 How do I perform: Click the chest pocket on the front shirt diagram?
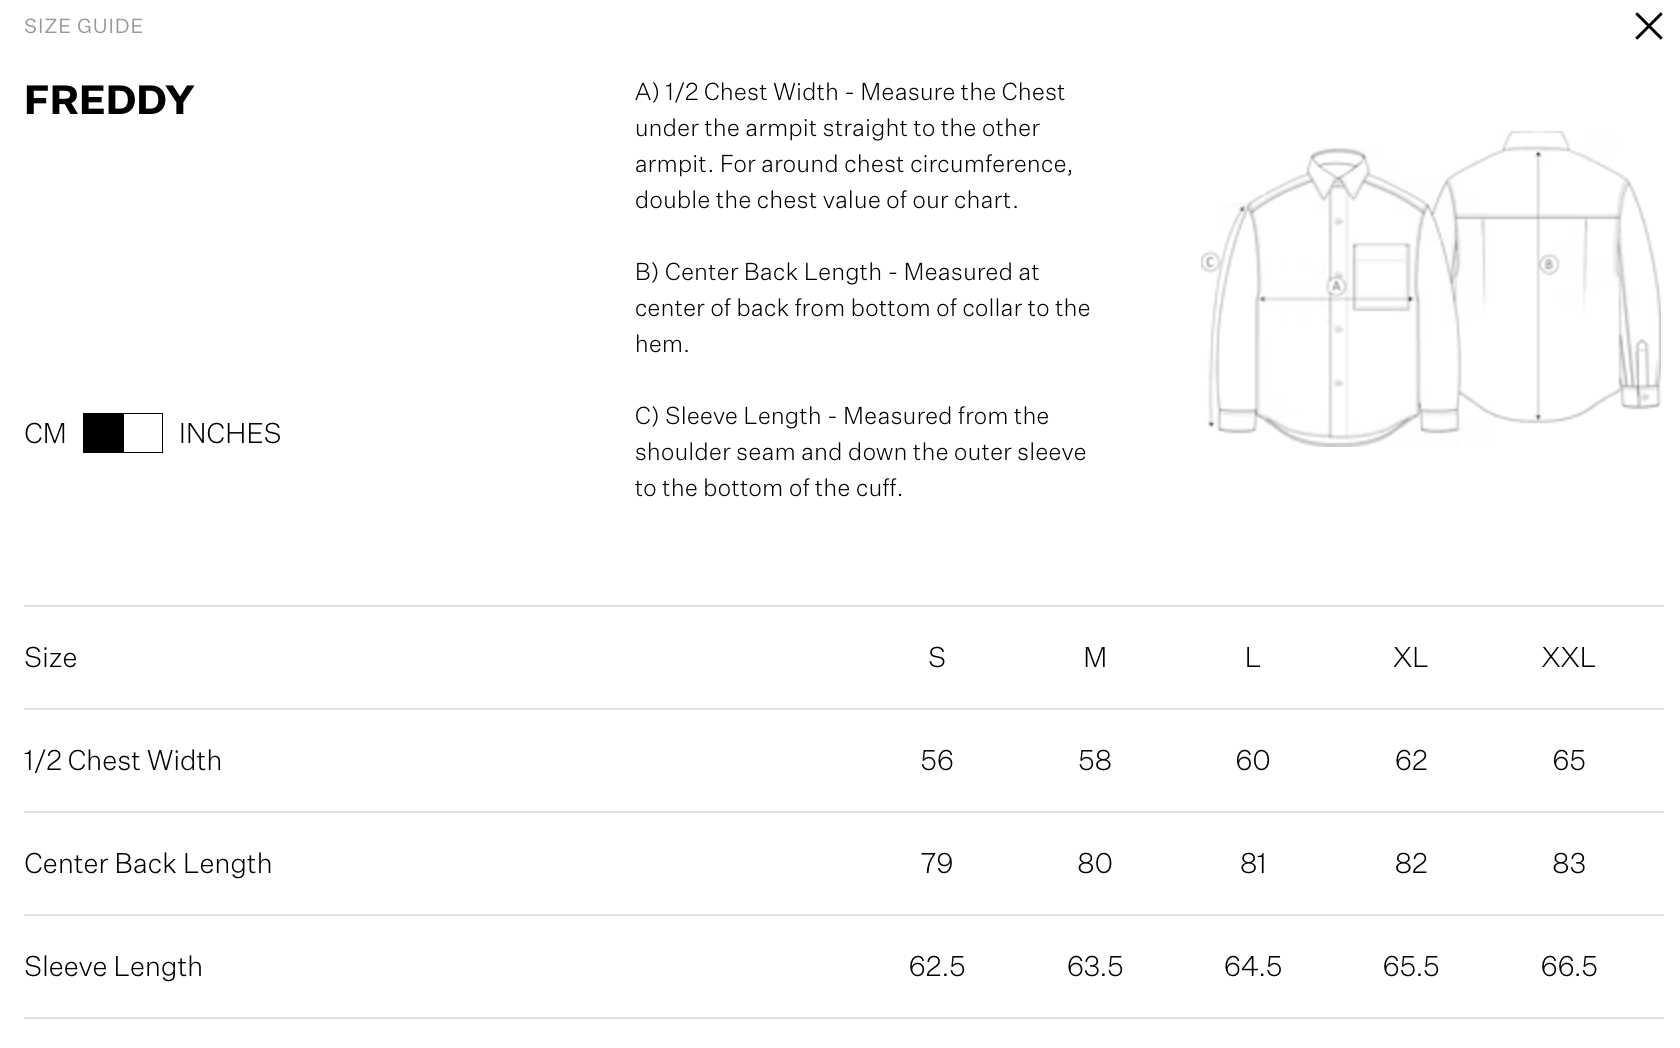point(1381,276)
